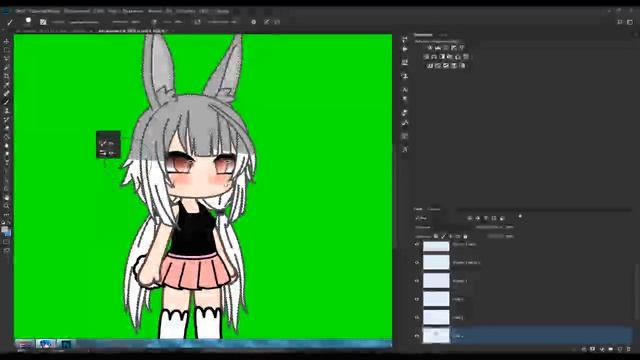The image size is (640, 360).
Task: Hide the selected highlighted layer
Action: 417,336
